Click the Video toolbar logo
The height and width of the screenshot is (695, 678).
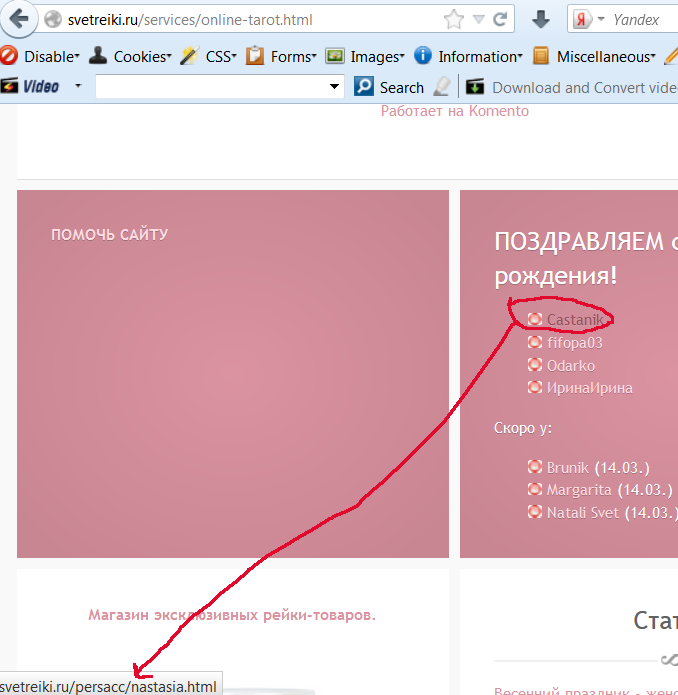pyautogui.click(x=30, y=86)
